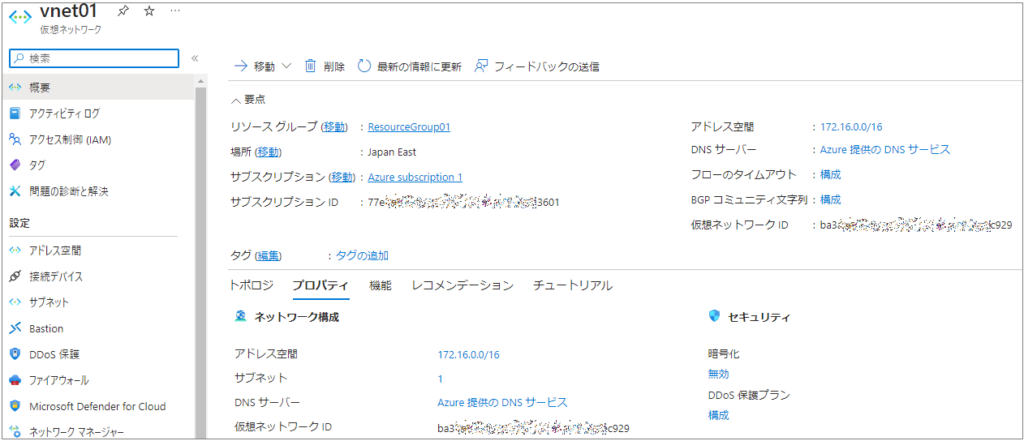This screenshot has width=1024, height=441.
Task: Click the sidebar scroll up arrow
Action: (x=200, y=80)
